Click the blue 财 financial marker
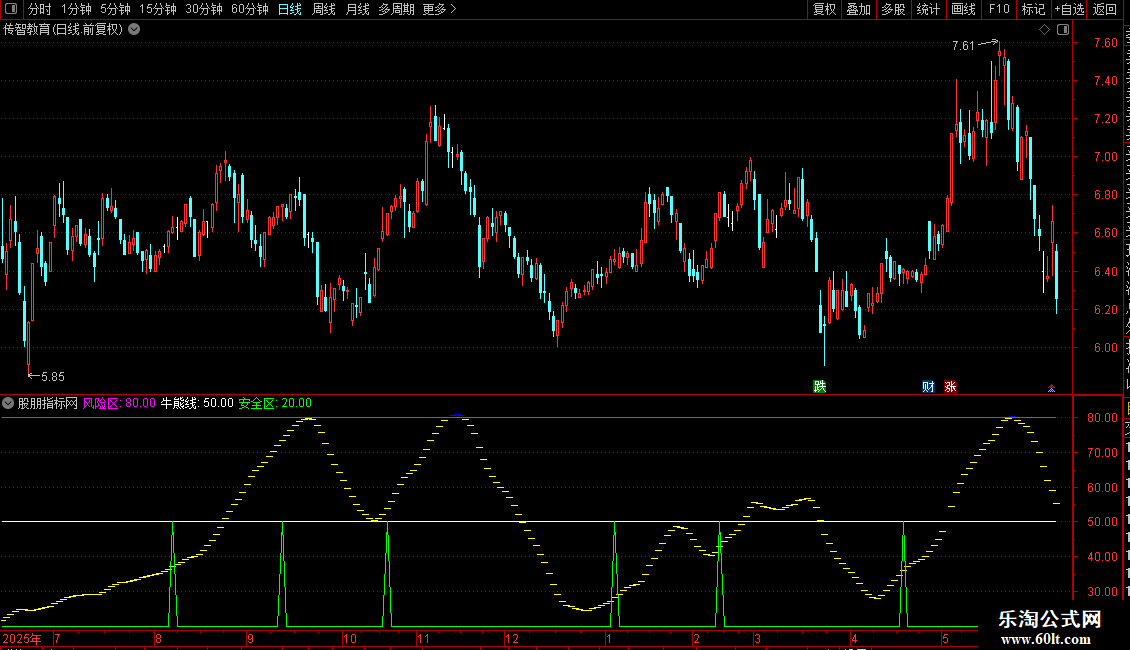Viewport: 1130px width, 650px height. (x=928, y=386)
